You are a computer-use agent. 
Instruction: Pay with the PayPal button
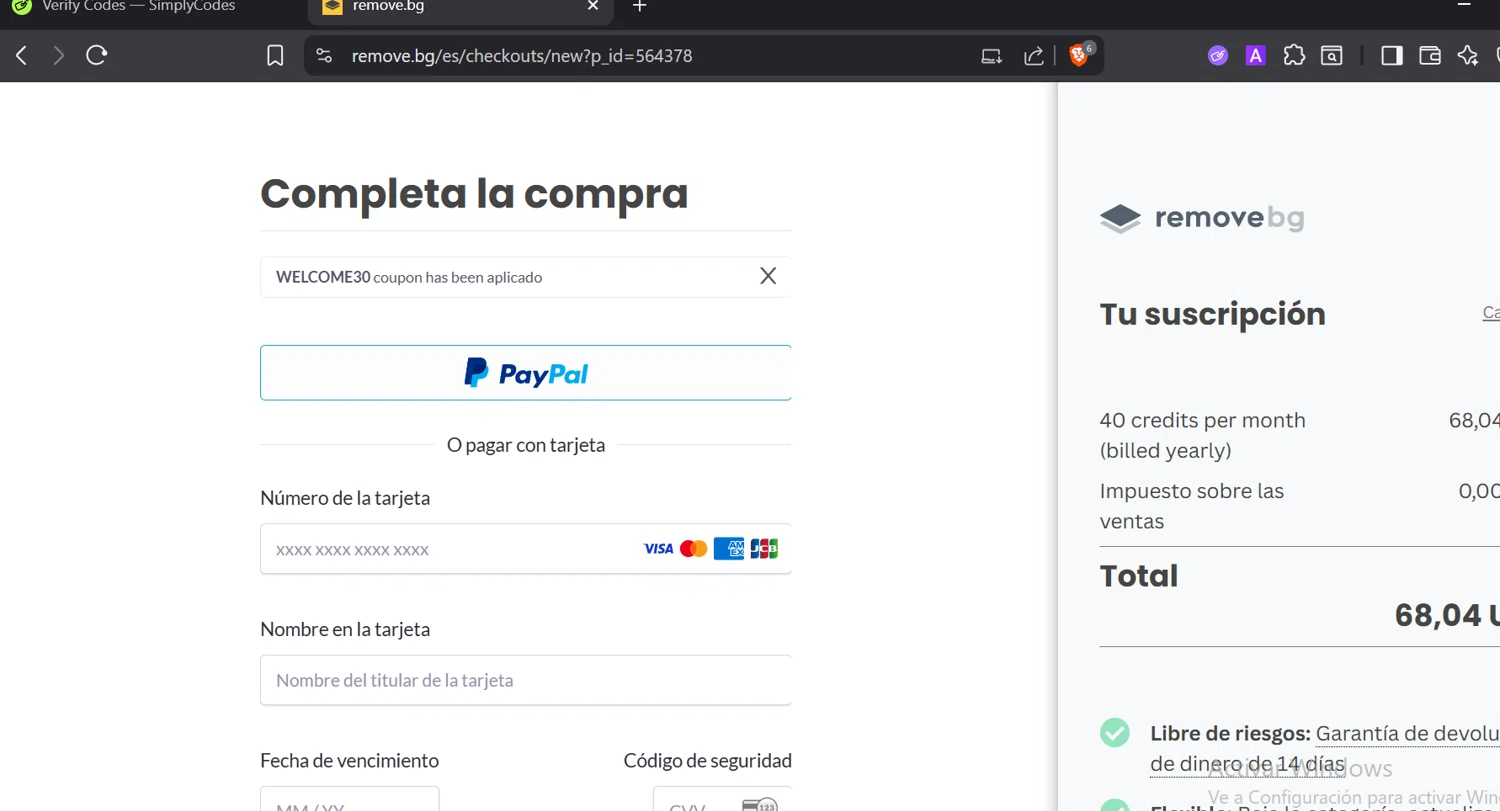point(526,373)
